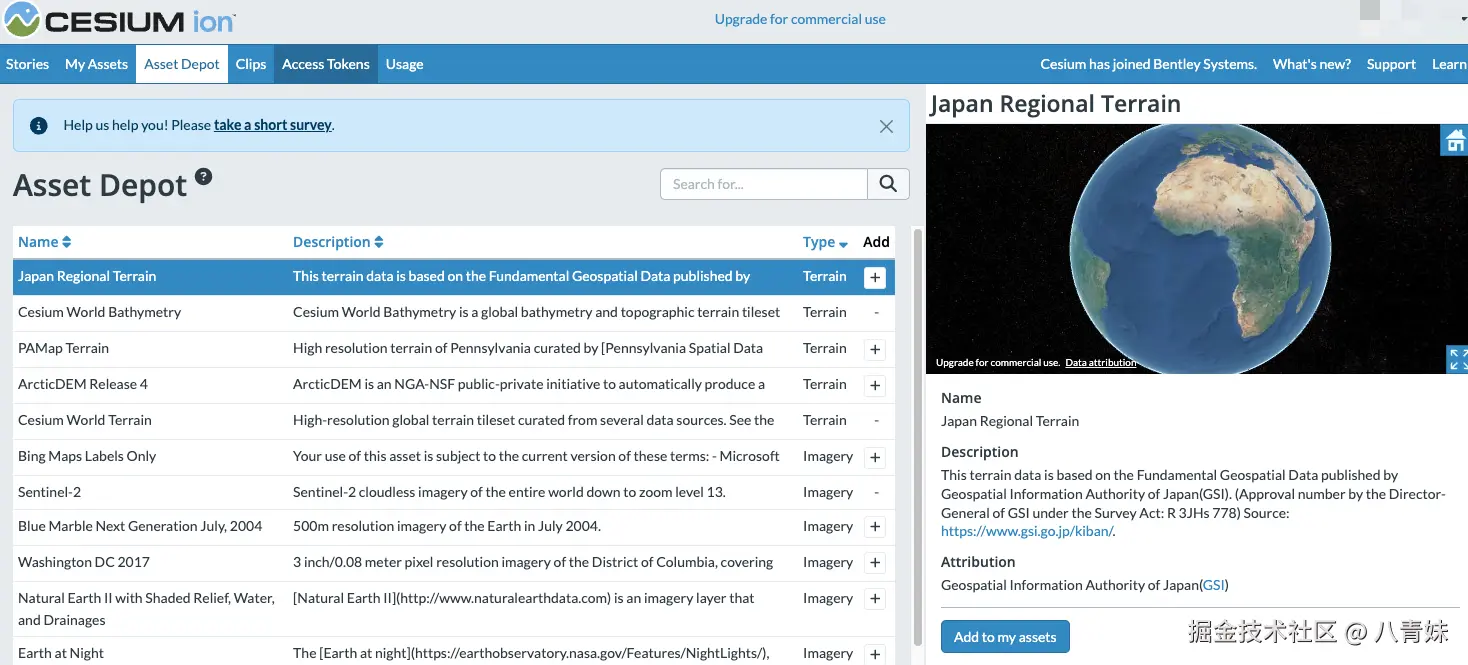This screenshot has width=1468, height=665.
Task: Select Japan Regional Terrain row name
Action: 87,276
